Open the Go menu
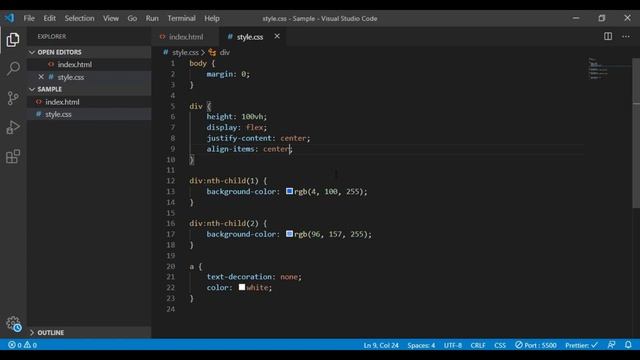The image size is (640, 360). tap(132, 18)
